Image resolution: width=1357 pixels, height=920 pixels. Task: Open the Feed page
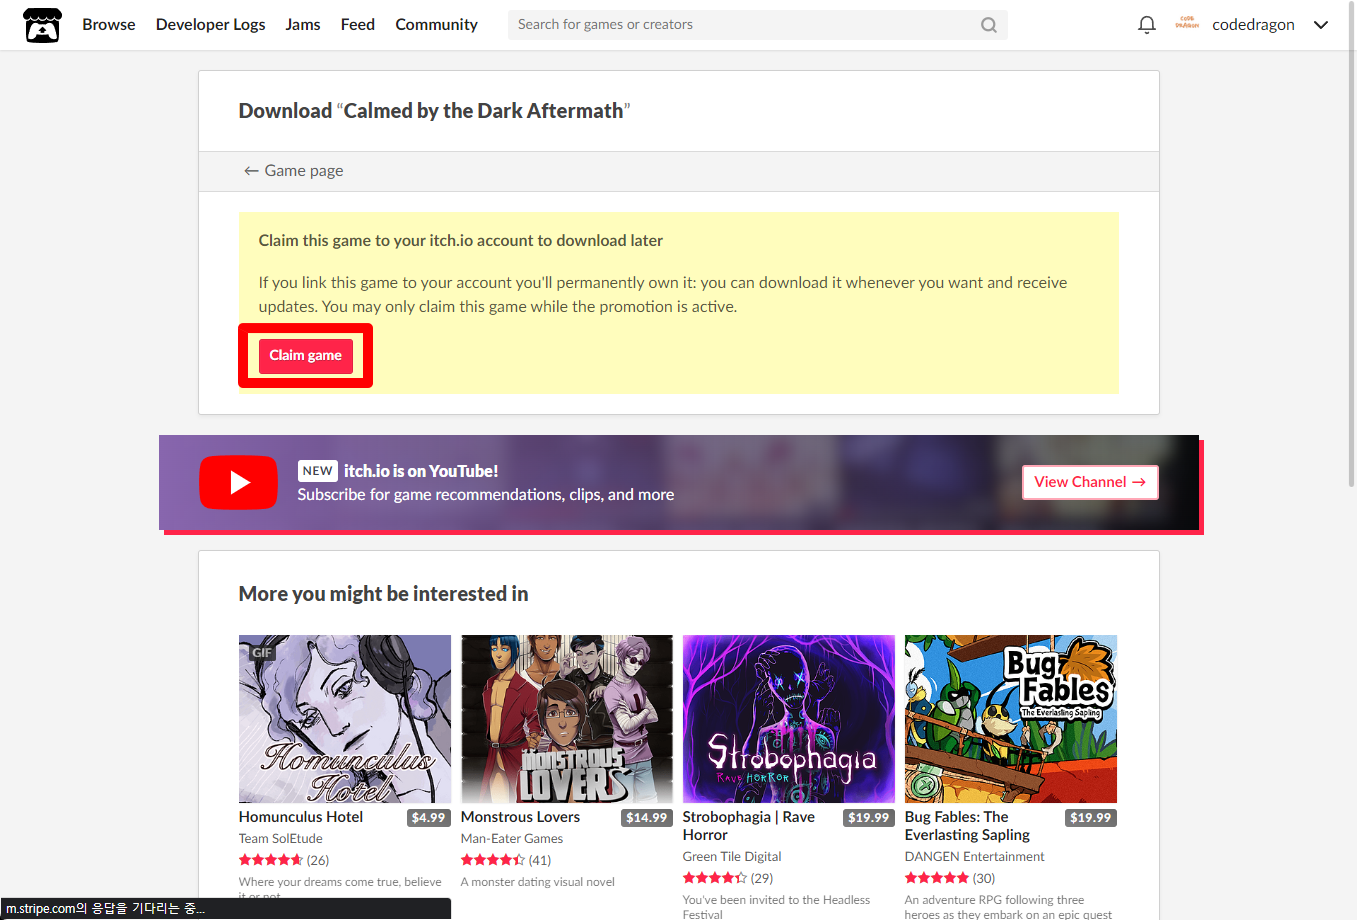tap(358, 24)
